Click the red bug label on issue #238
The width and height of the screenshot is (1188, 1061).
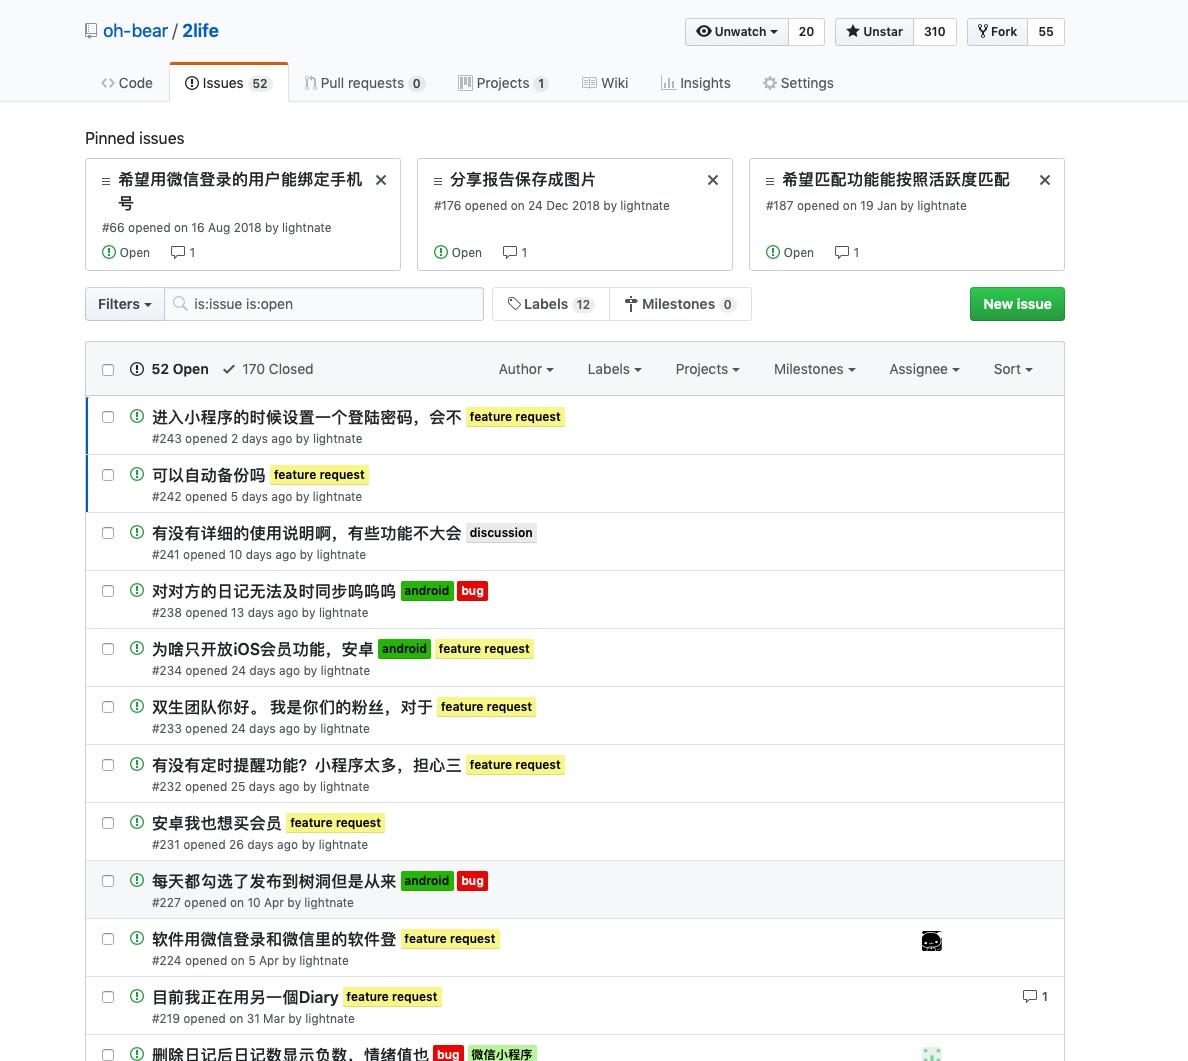[x=473, y=590]
